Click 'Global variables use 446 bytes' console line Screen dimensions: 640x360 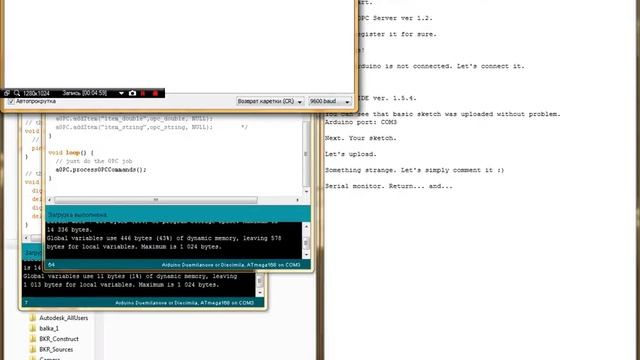tap(164, 238)
